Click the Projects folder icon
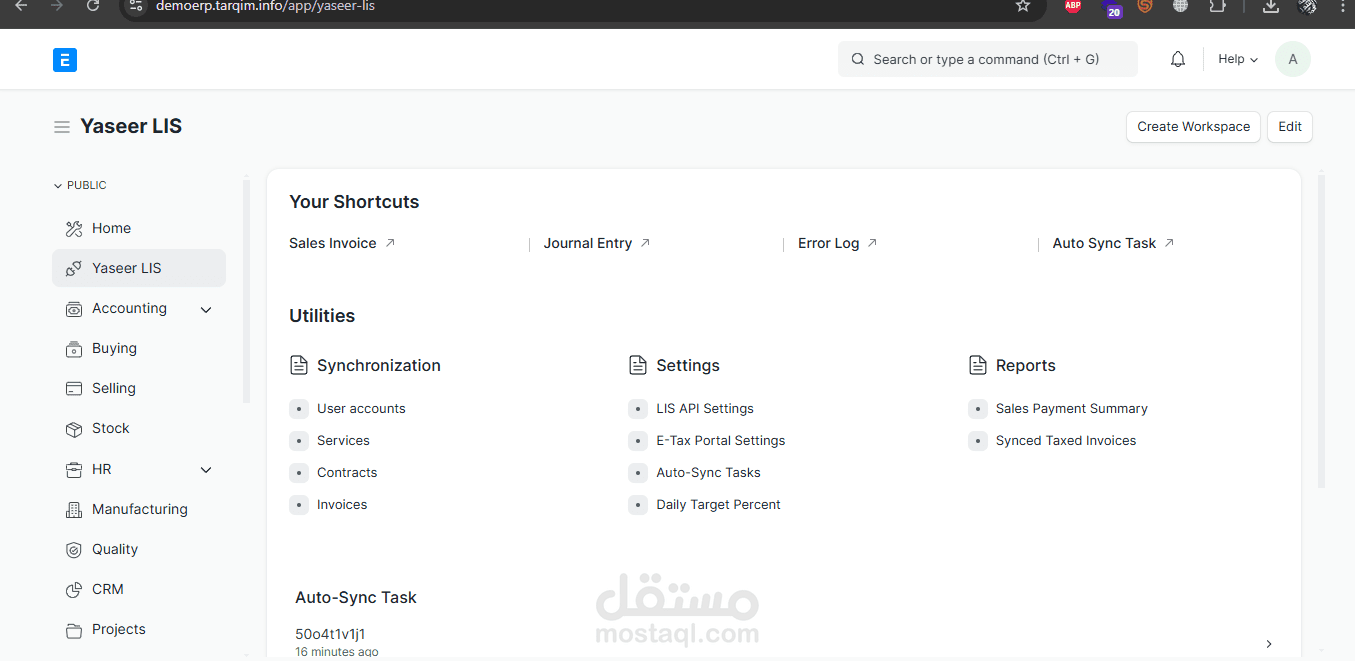This screenshot has width=1355, height=661. coord(74,630)
